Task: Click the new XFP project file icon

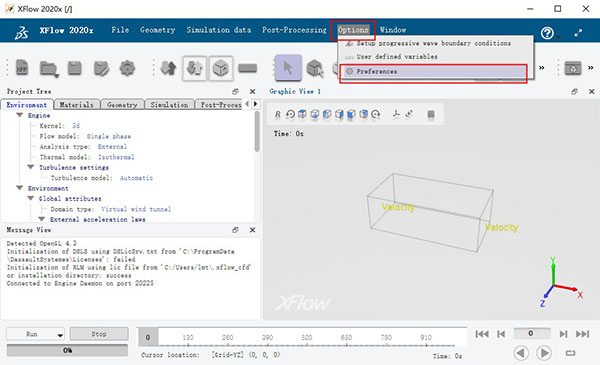Action: click(23, 68)
